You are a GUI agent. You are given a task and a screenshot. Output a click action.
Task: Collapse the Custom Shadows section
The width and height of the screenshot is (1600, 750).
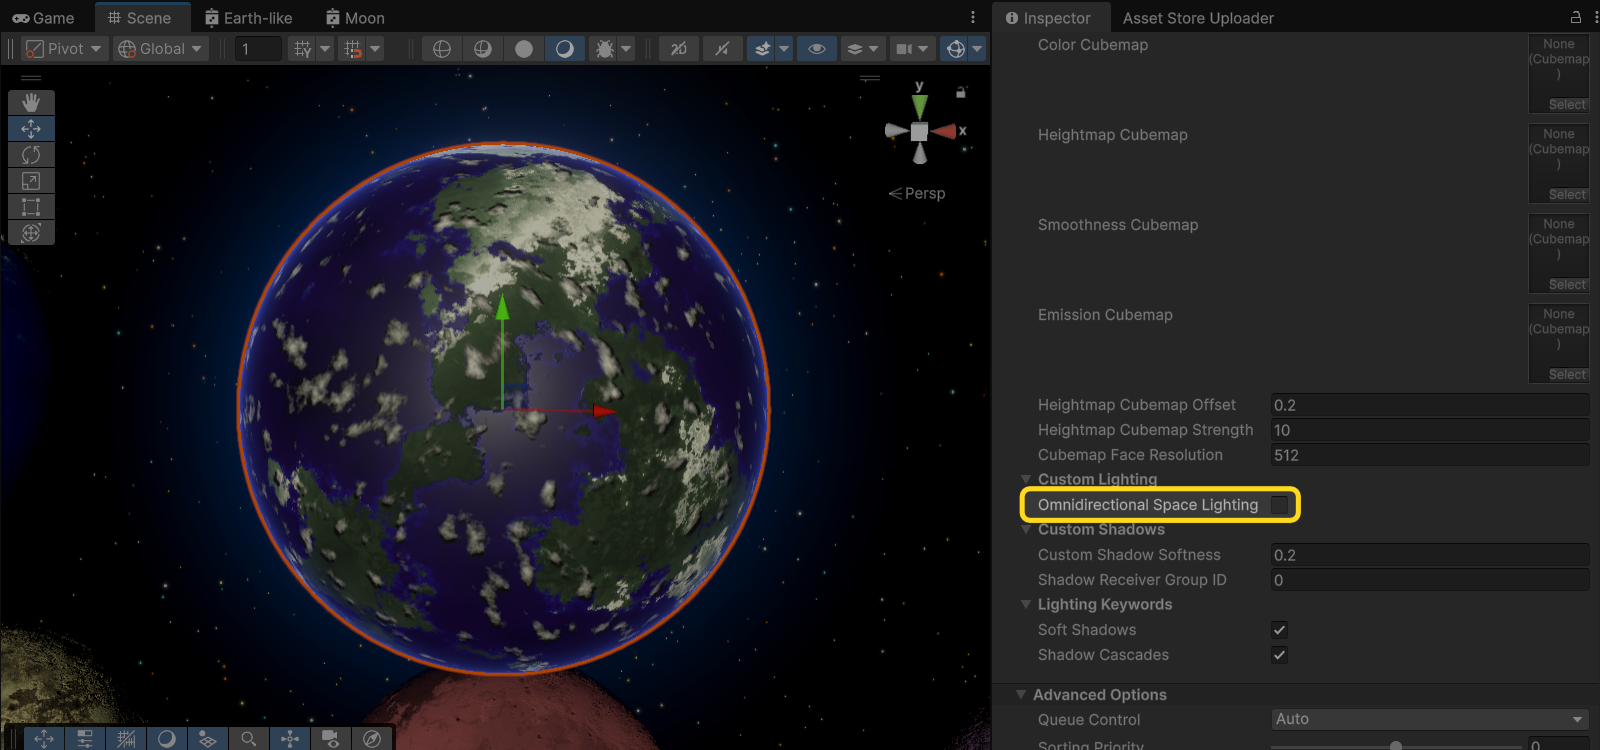coord(1026,530)
